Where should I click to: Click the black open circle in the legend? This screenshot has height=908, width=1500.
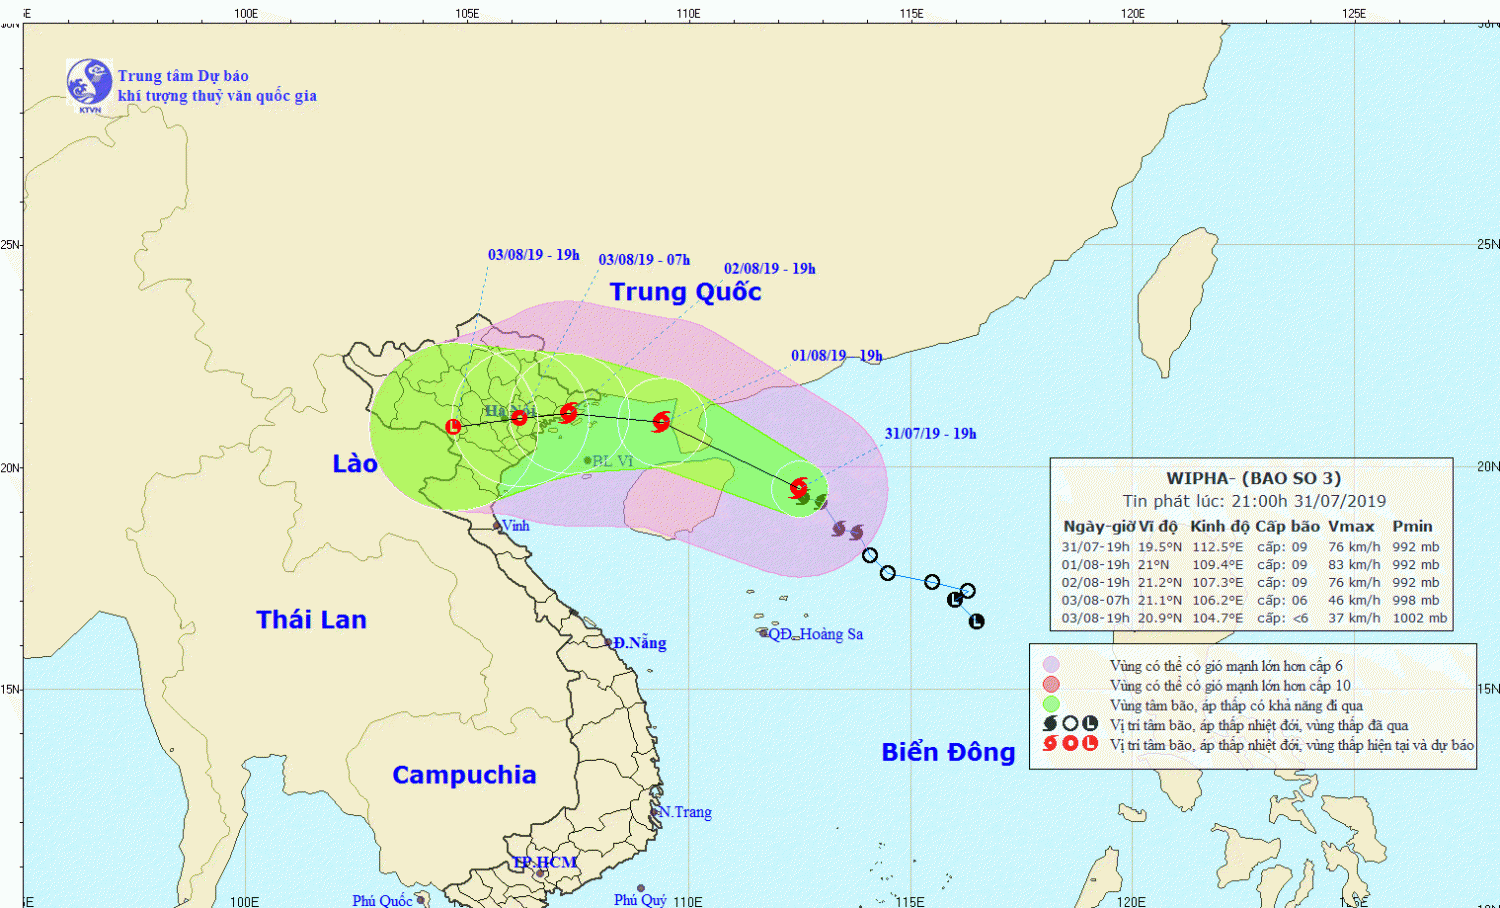[1070, 723]
